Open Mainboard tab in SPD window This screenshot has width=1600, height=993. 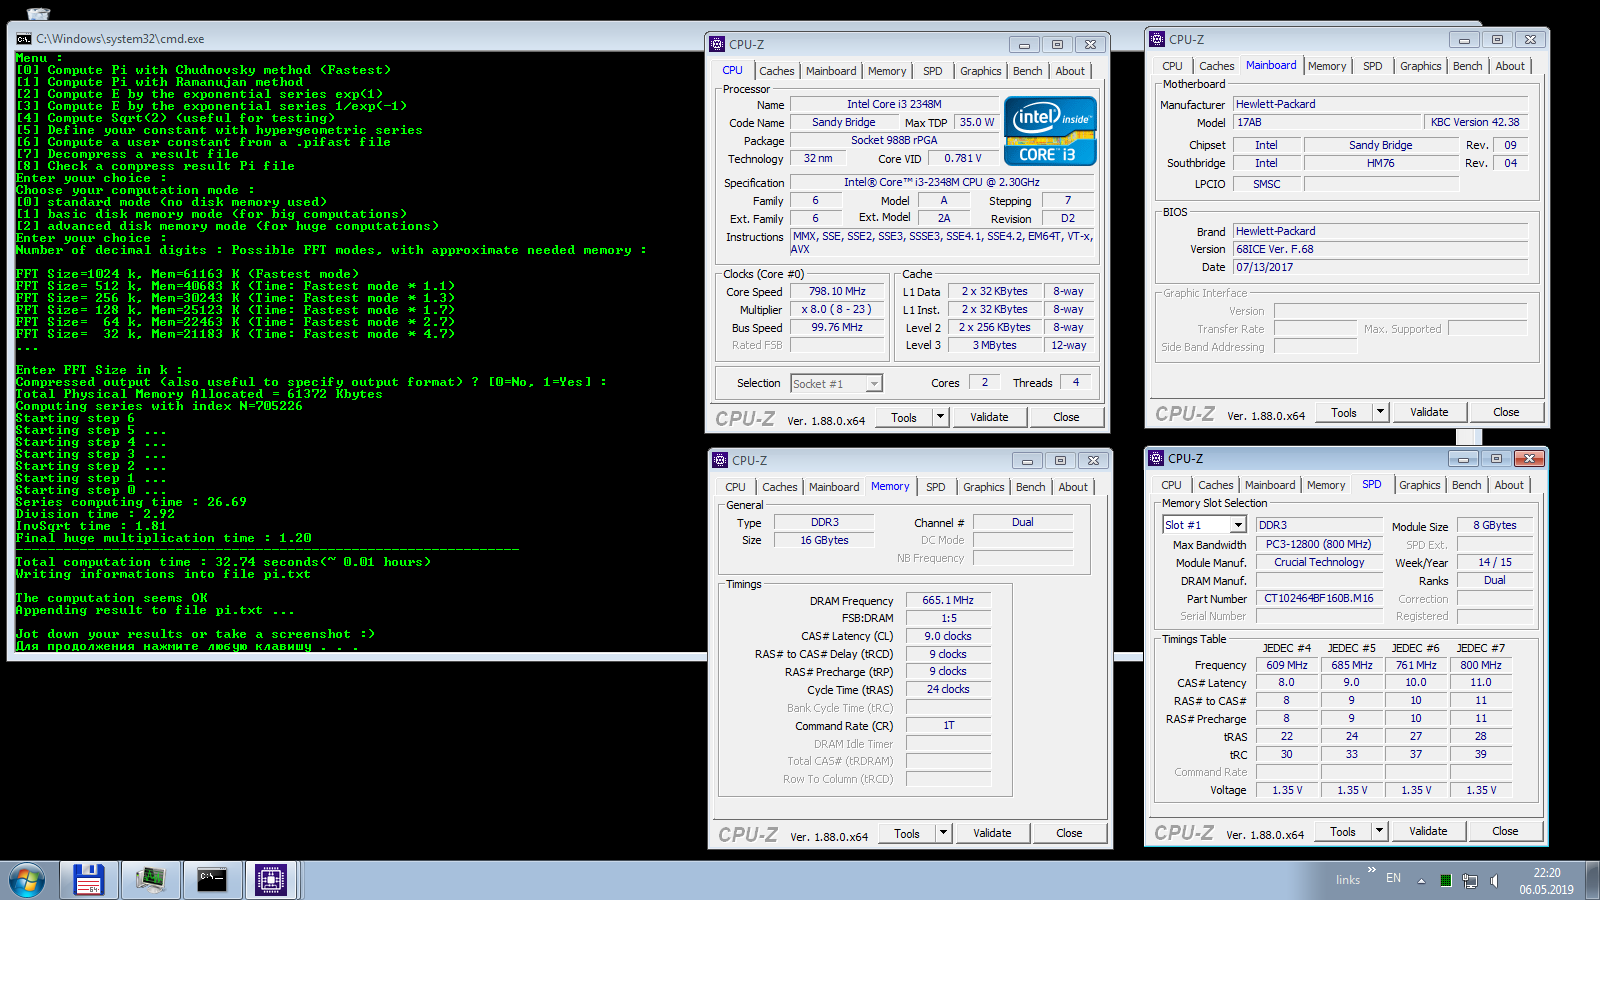[1270, 485]
